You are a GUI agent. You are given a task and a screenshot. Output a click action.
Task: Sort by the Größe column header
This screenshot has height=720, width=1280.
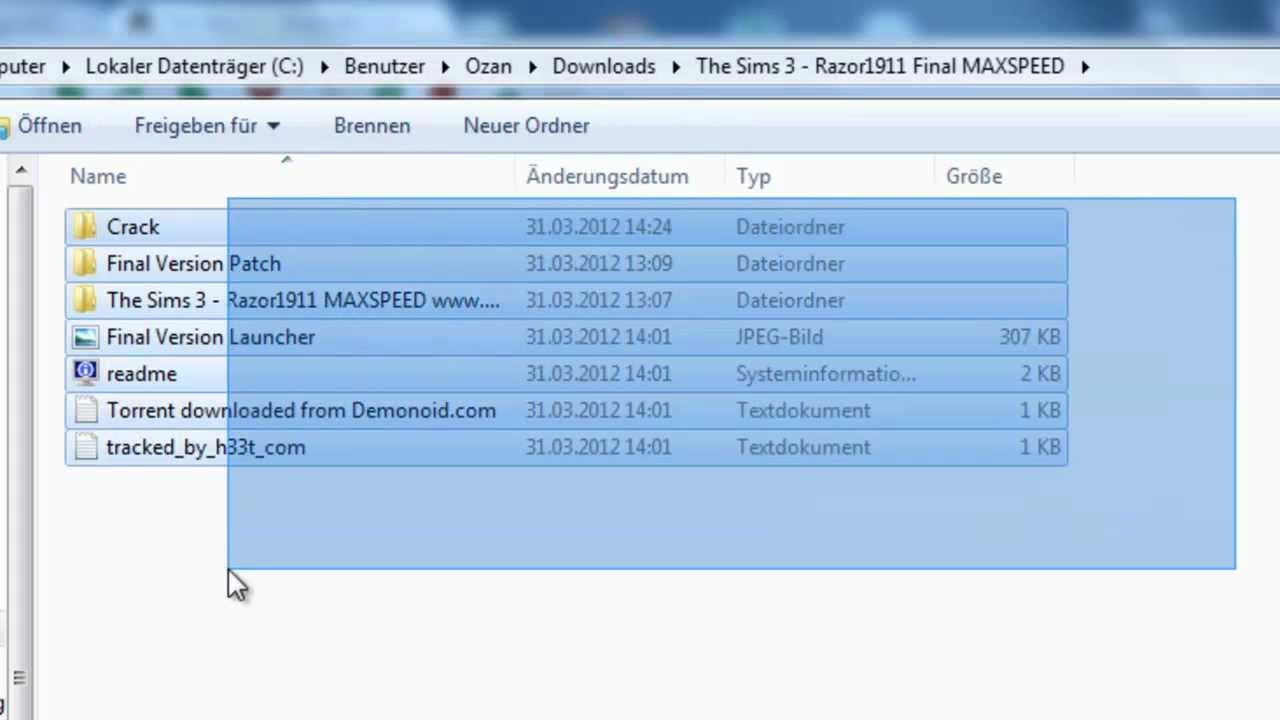[974, 176]
